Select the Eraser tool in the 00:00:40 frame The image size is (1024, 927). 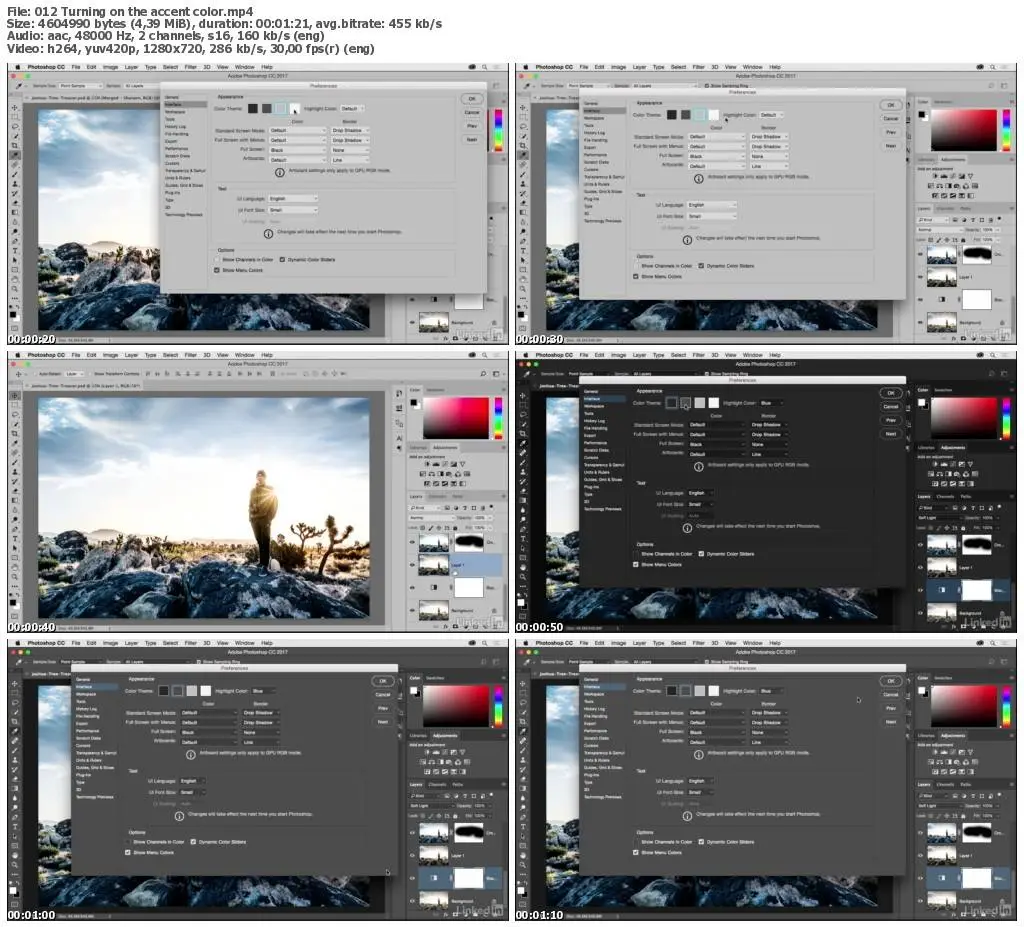(15, 491)
